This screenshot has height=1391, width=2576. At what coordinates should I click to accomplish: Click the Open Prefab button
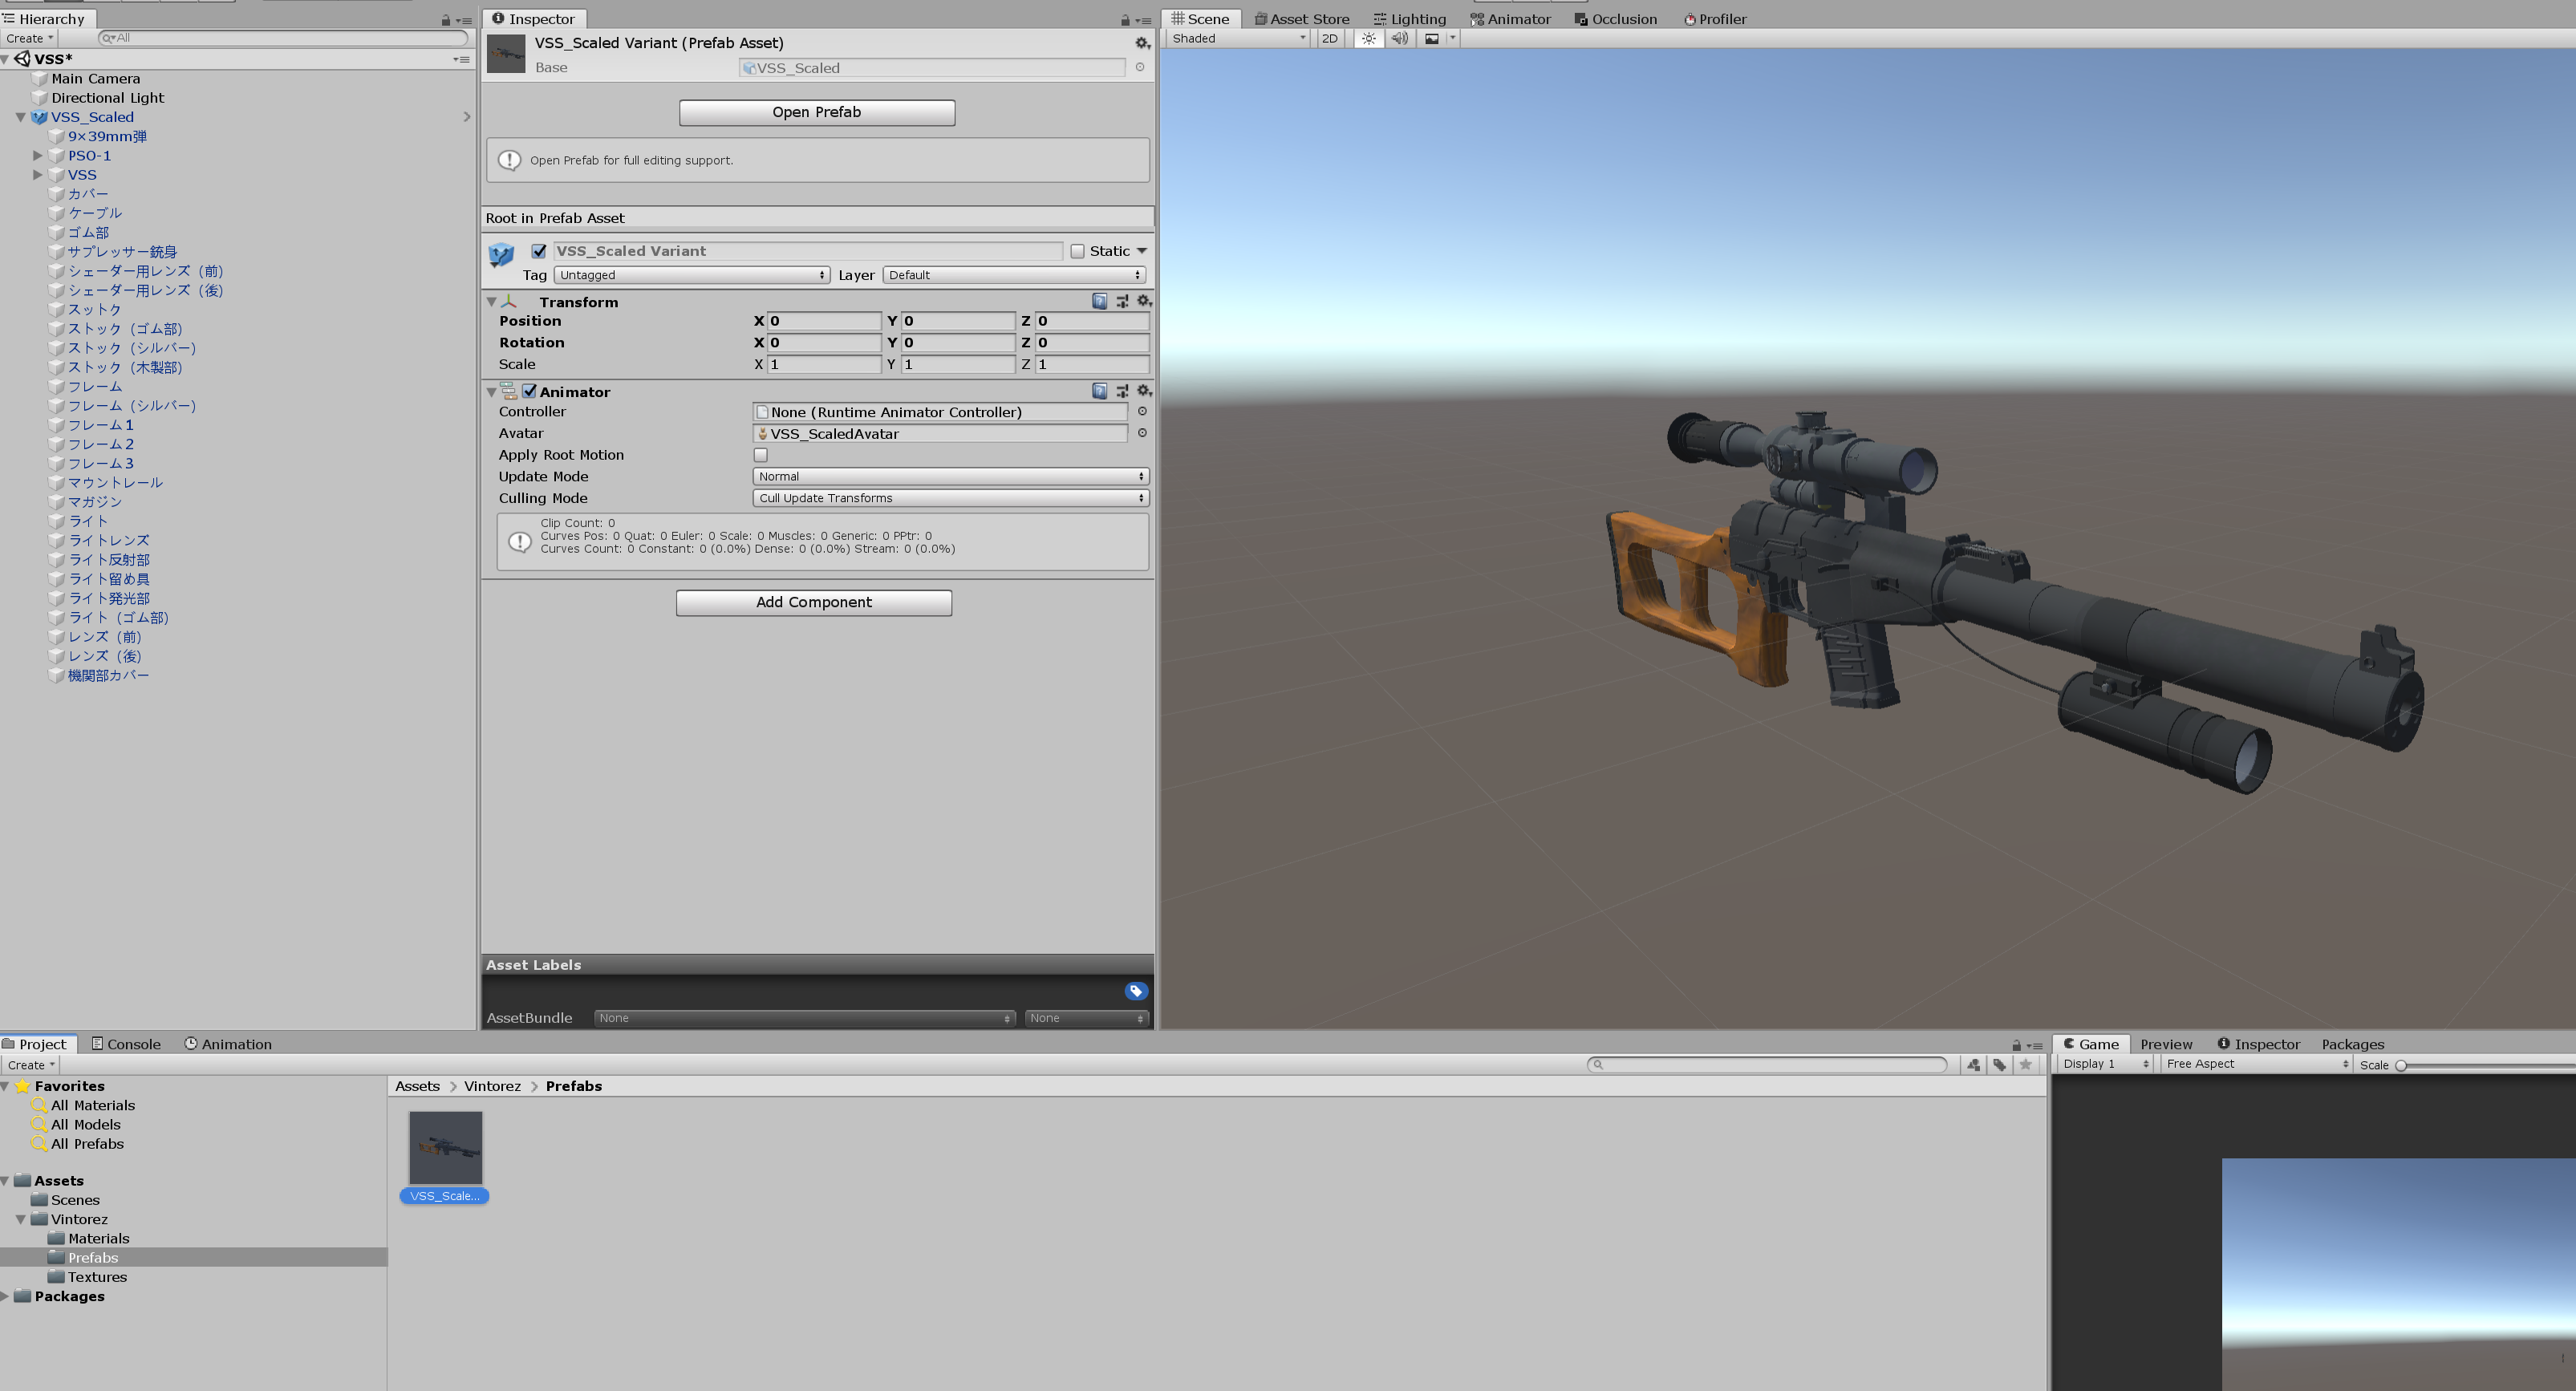[816, 112]
